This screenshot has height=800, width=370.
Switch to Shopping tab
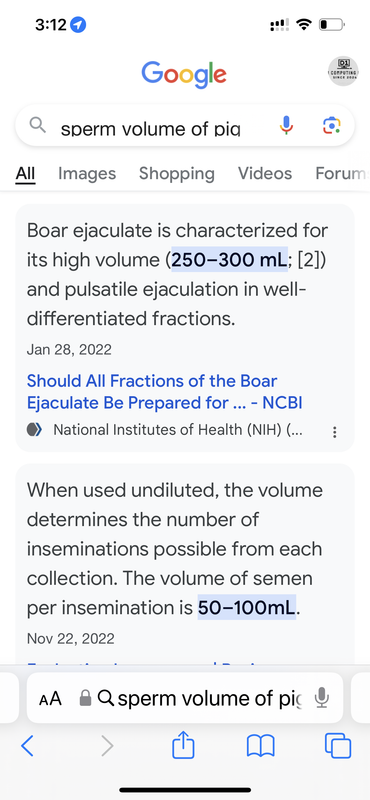[177, 173]
